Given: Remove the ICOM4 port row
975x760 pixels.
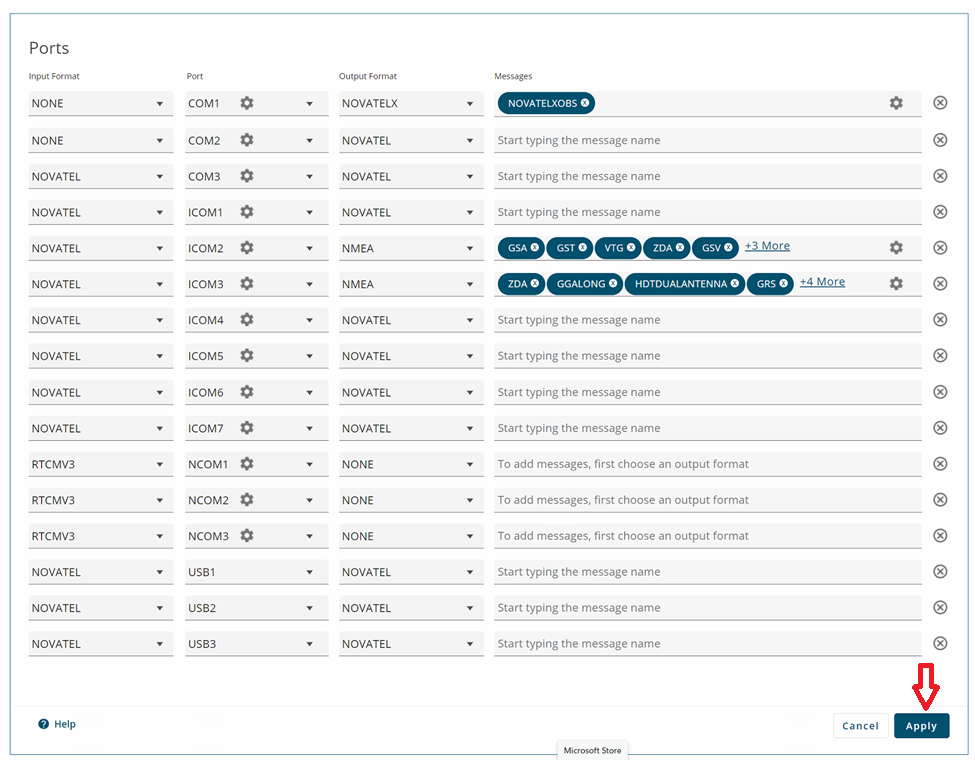Looking at the screenshot, I should pos(940,320).
